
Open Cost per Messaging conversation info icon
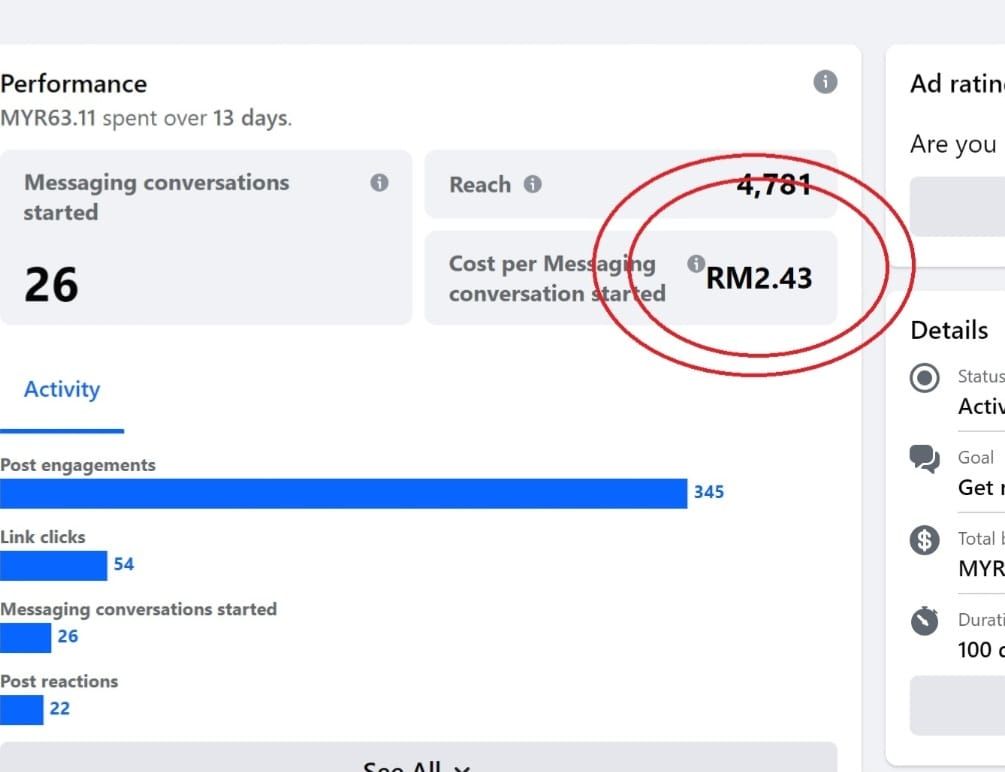[696, 264]
